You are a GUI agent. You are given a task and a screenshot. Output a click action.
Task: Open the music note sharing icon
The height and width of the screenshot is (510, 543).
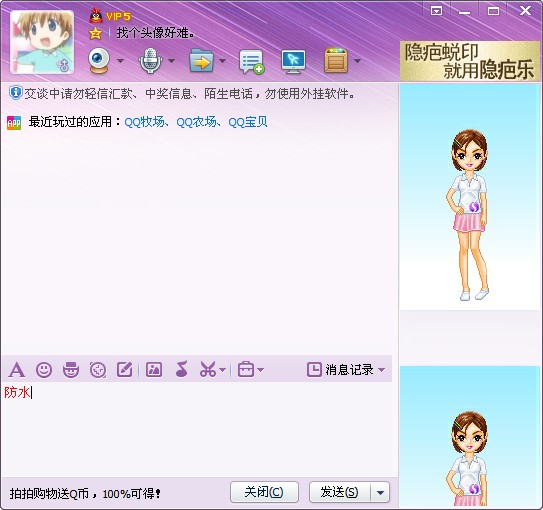coord(182,369)
